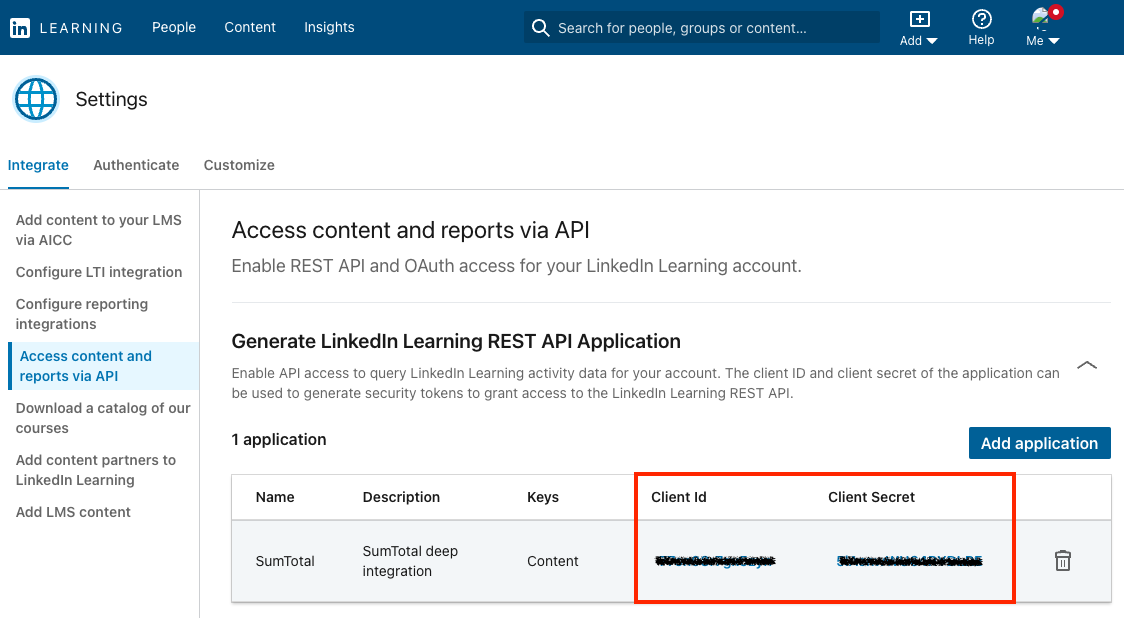Viewport: 1124px width, 618px height.
Task: Switch to the Authenticate tab
Action: [x=136, y=165]
